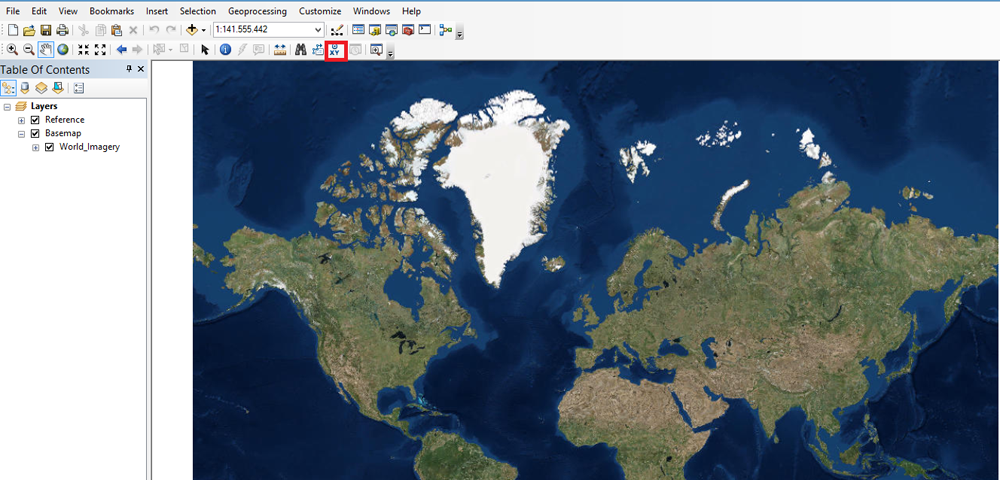The width and height of the screenshot is (1000, 480).
Task: Close the Table Of Contents panel
Action: pos(140,69)
